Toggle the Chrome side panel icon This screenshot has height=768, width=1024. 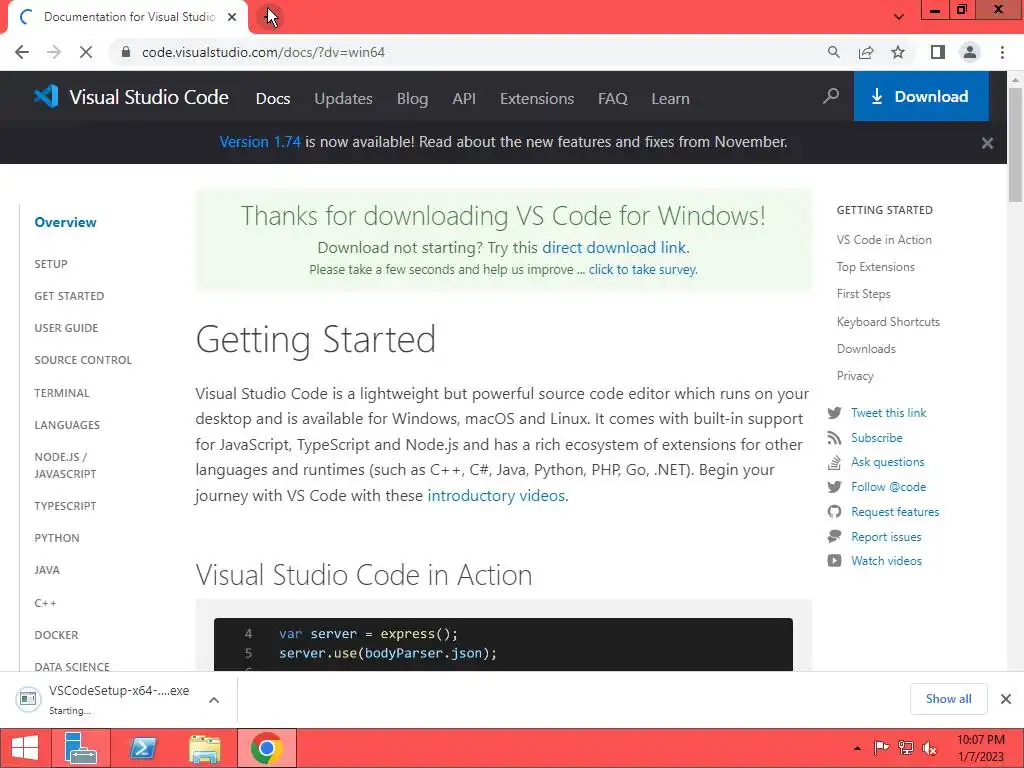(x=938, y=52)
